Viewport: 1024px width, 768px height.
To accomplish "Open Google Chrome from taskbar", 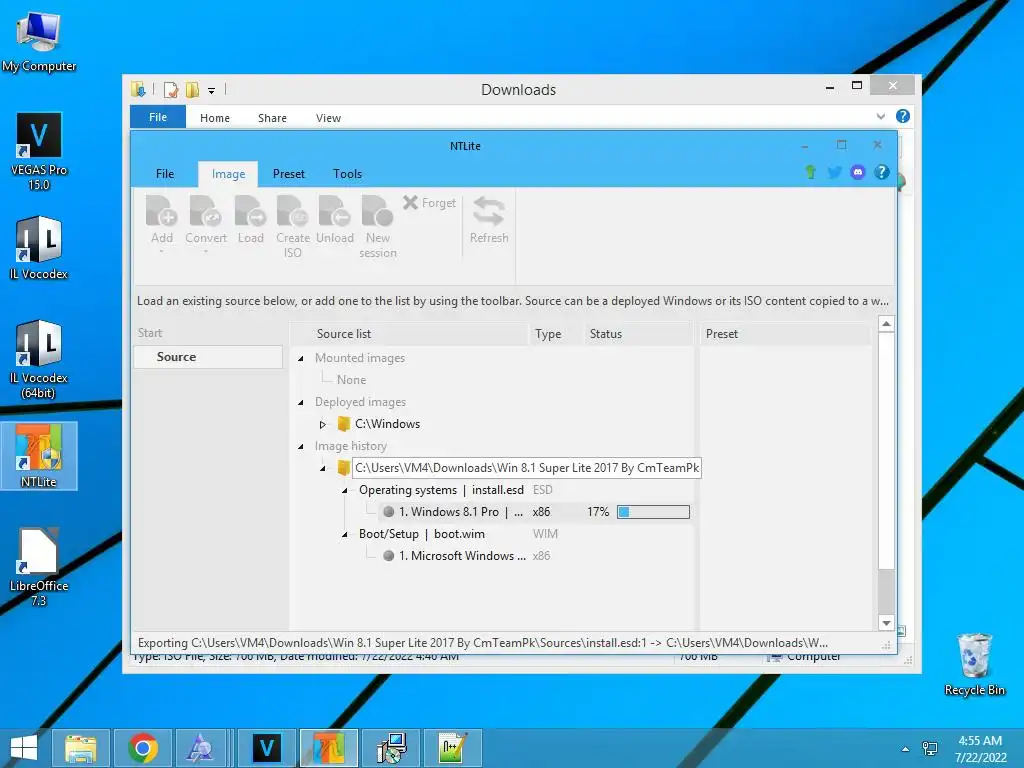I will point(143,748).
